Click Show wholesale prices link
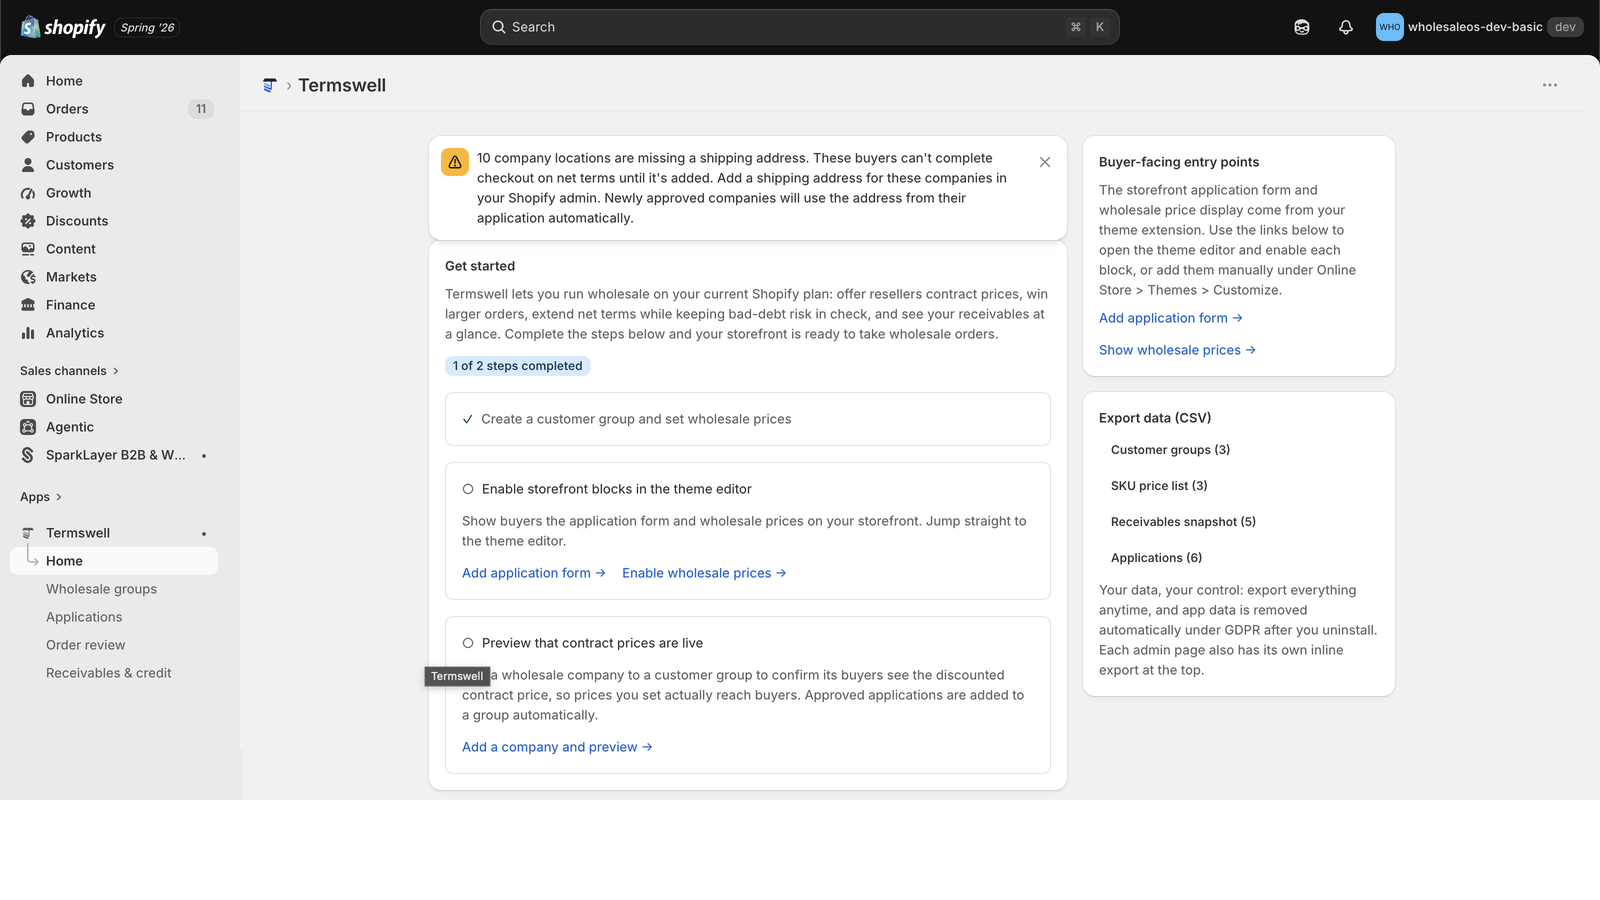The width and height of the screenshot is (1600, 900). pos(1177,350)
